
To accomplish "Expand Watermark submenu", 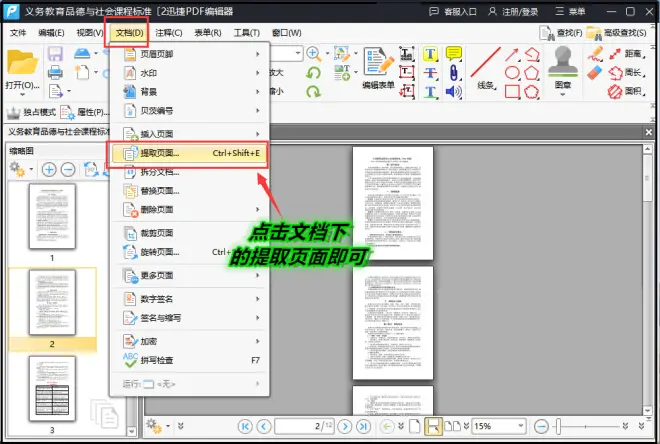I will pos(189,73).
